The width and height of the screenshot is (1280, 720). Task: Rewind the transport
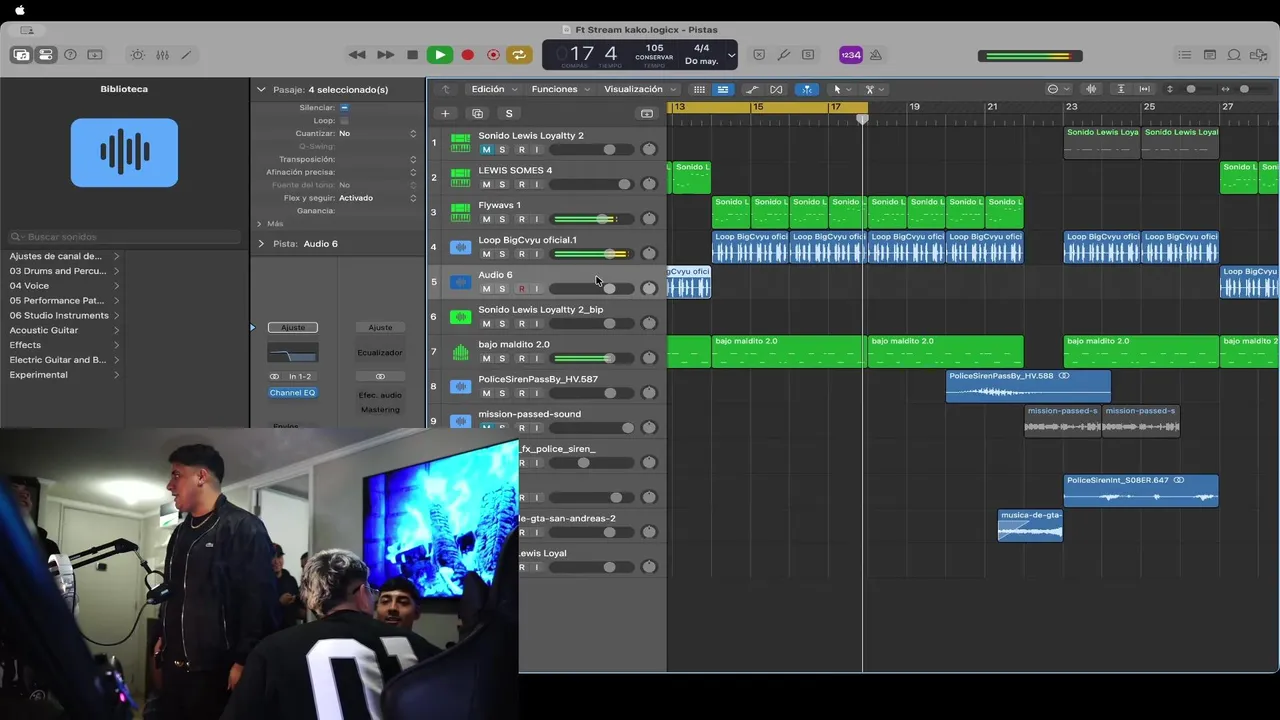click(357, 55)
